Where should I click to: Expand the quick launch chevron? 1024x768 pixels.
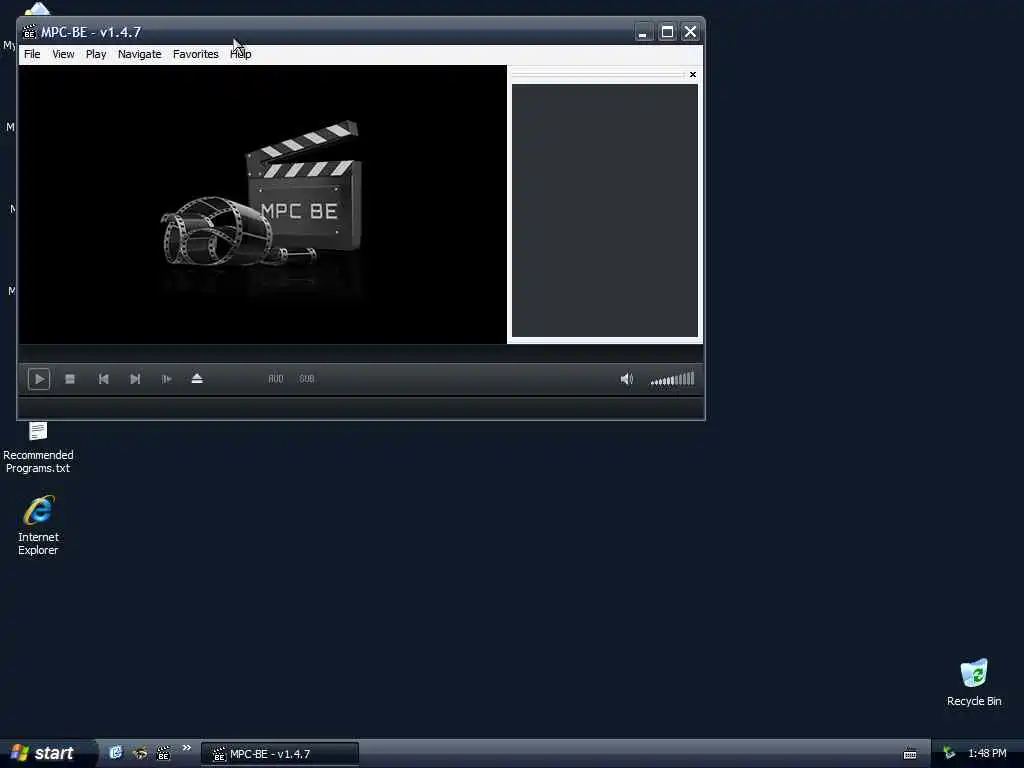click(x=187, y=748)
